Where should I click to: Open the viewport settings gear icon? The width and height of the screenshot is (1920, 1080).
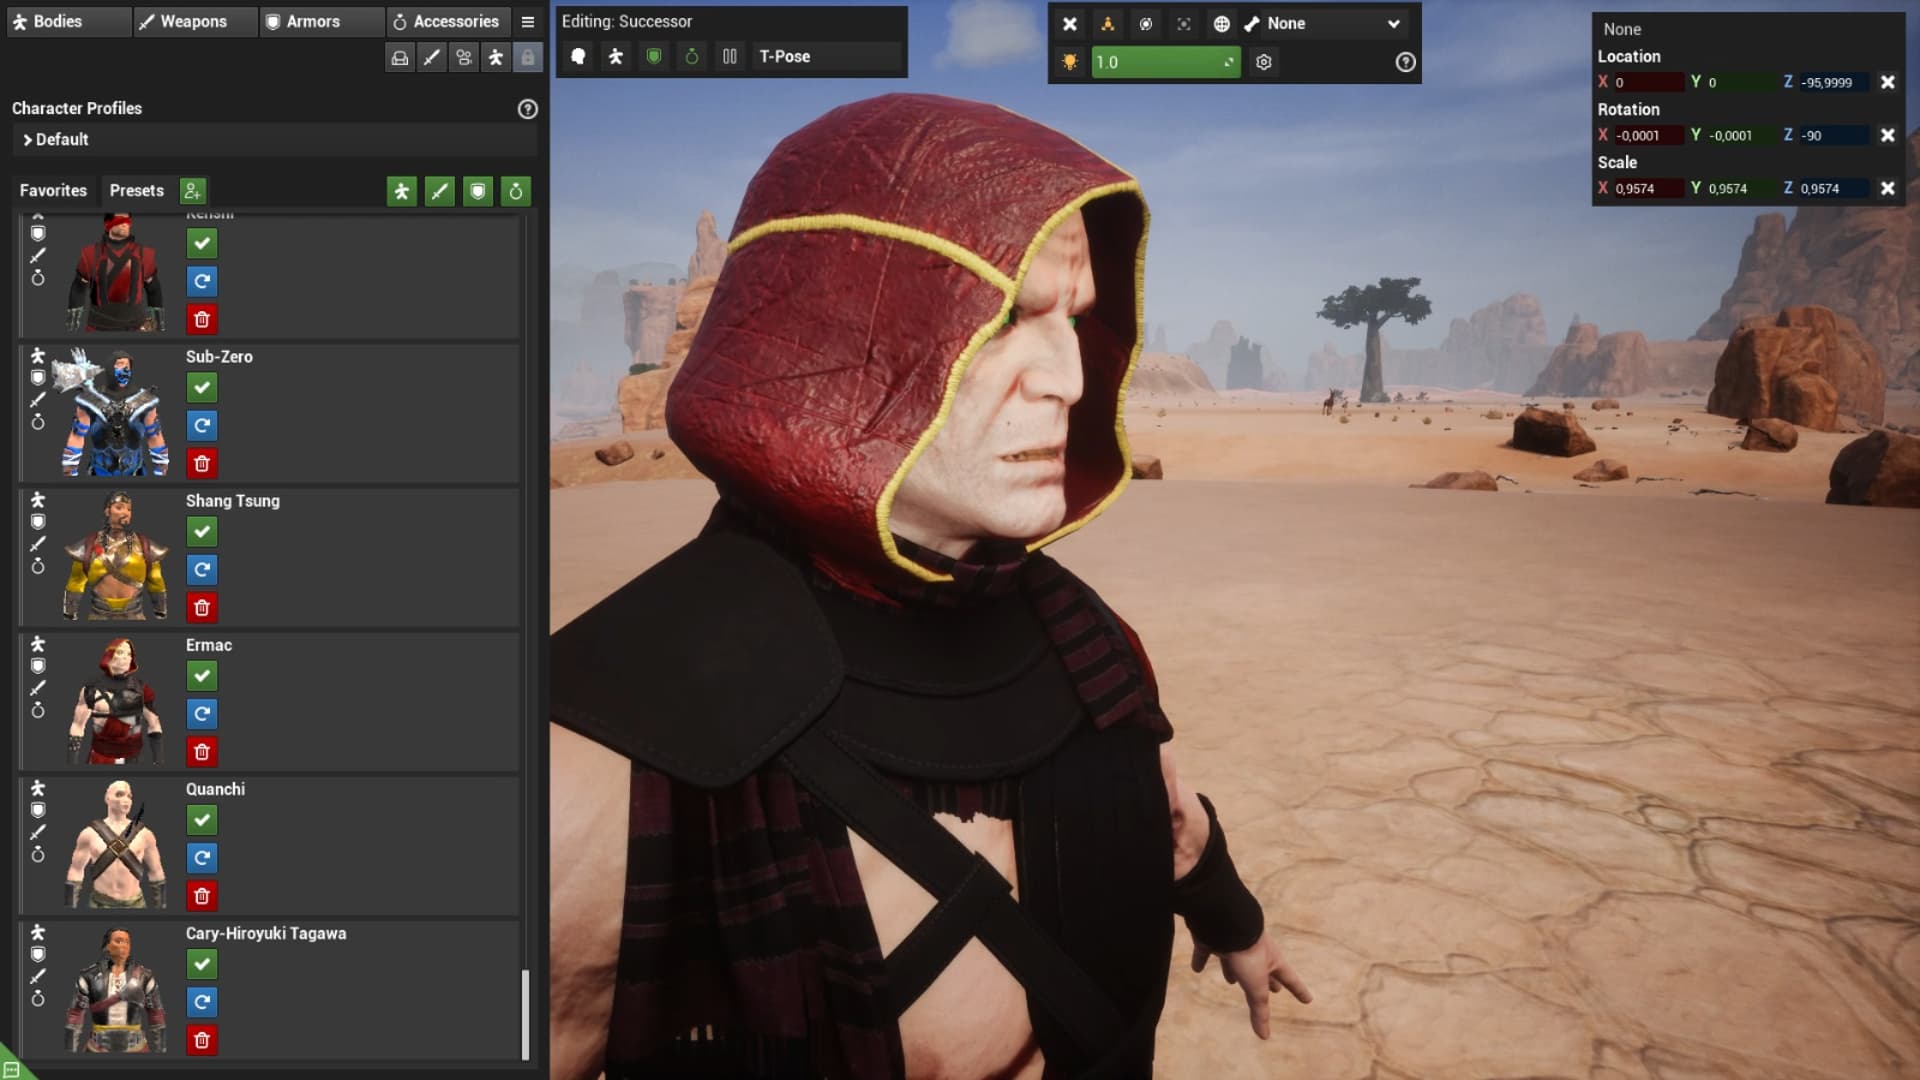point(1264,62)
